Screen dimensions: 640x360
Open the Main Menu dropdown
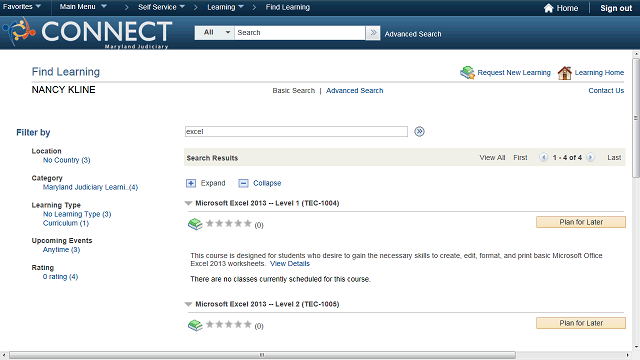[x=83, y=7]
